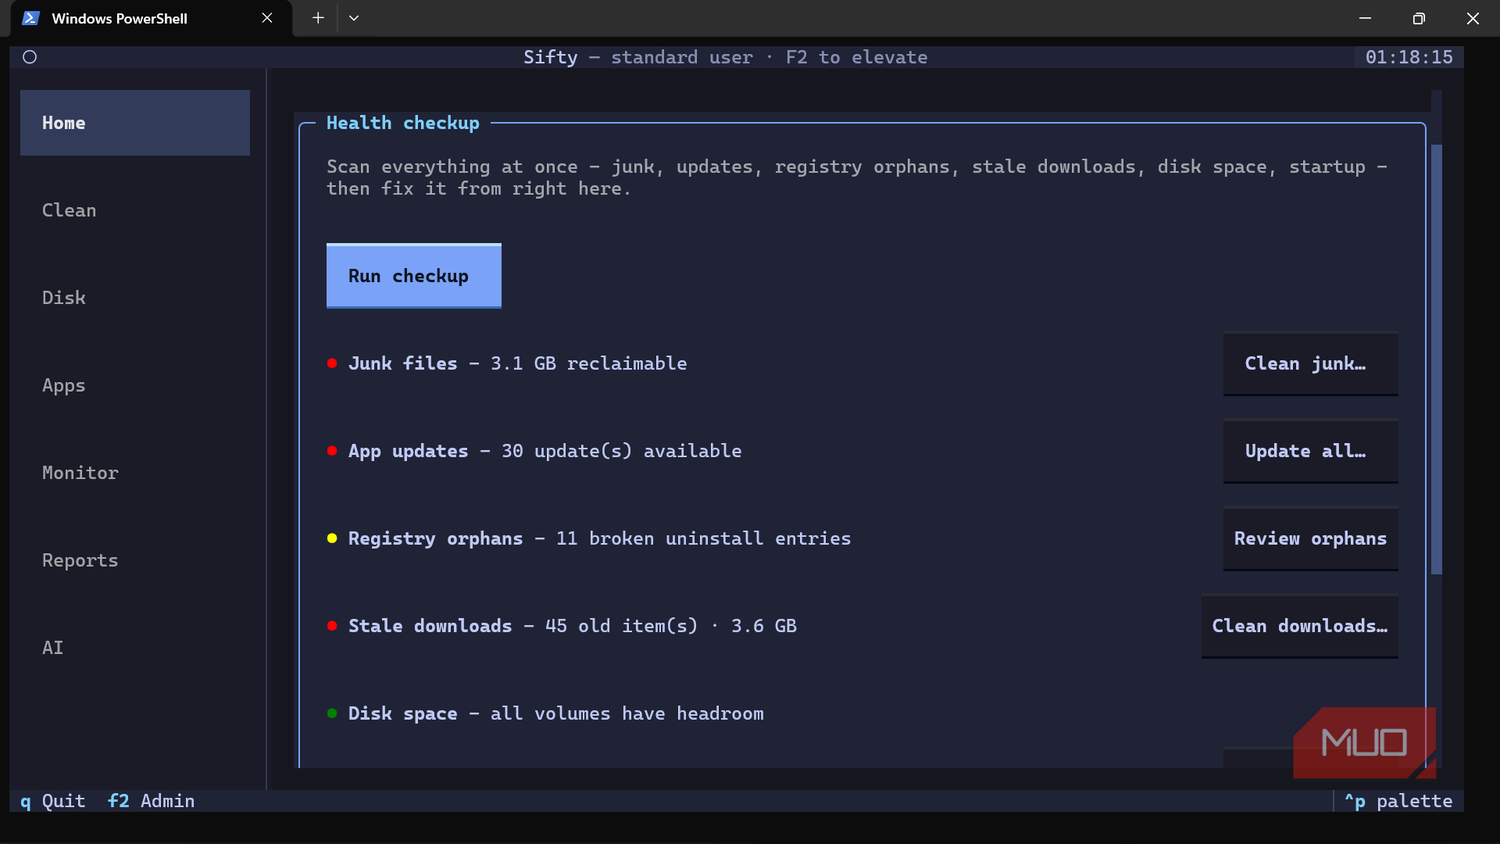
Task: Click the red dot beside Junk files
Action: point(332,363)
